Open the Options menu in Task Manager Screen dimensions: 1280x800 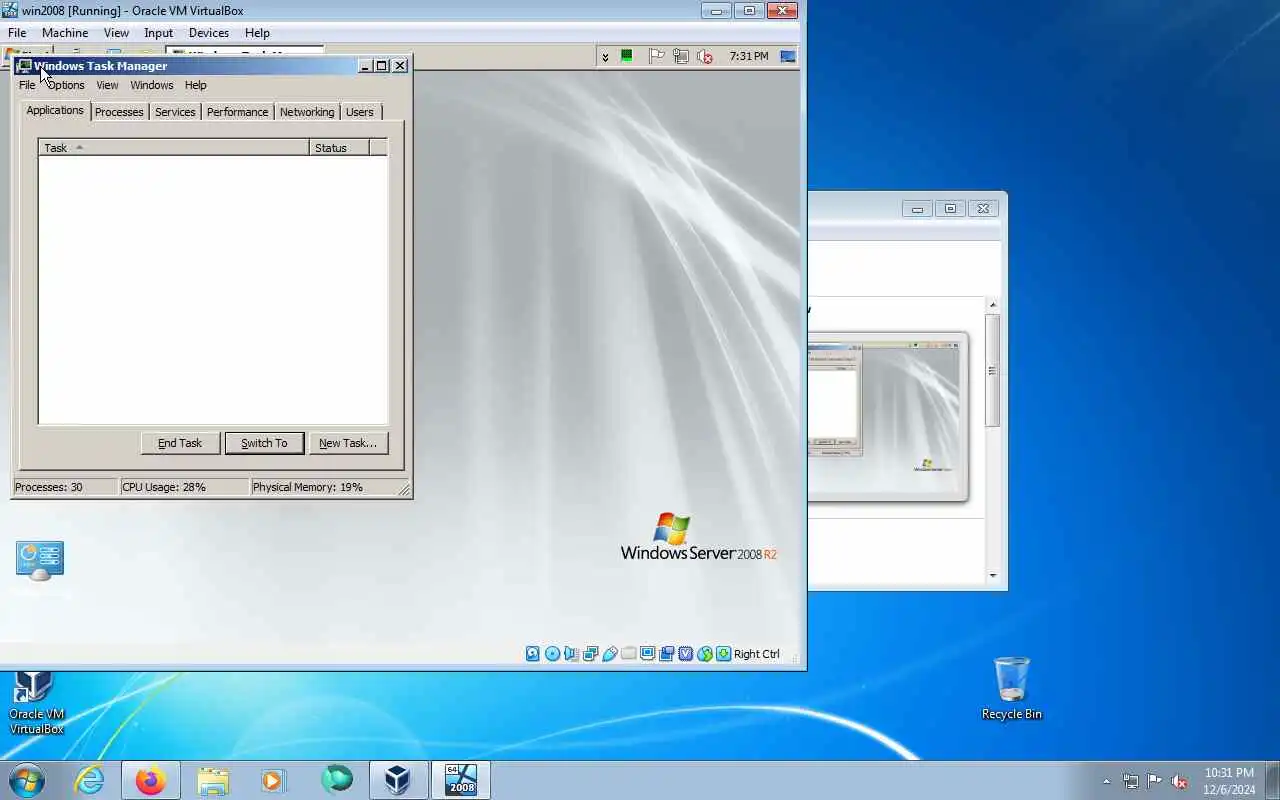[65, 85]
